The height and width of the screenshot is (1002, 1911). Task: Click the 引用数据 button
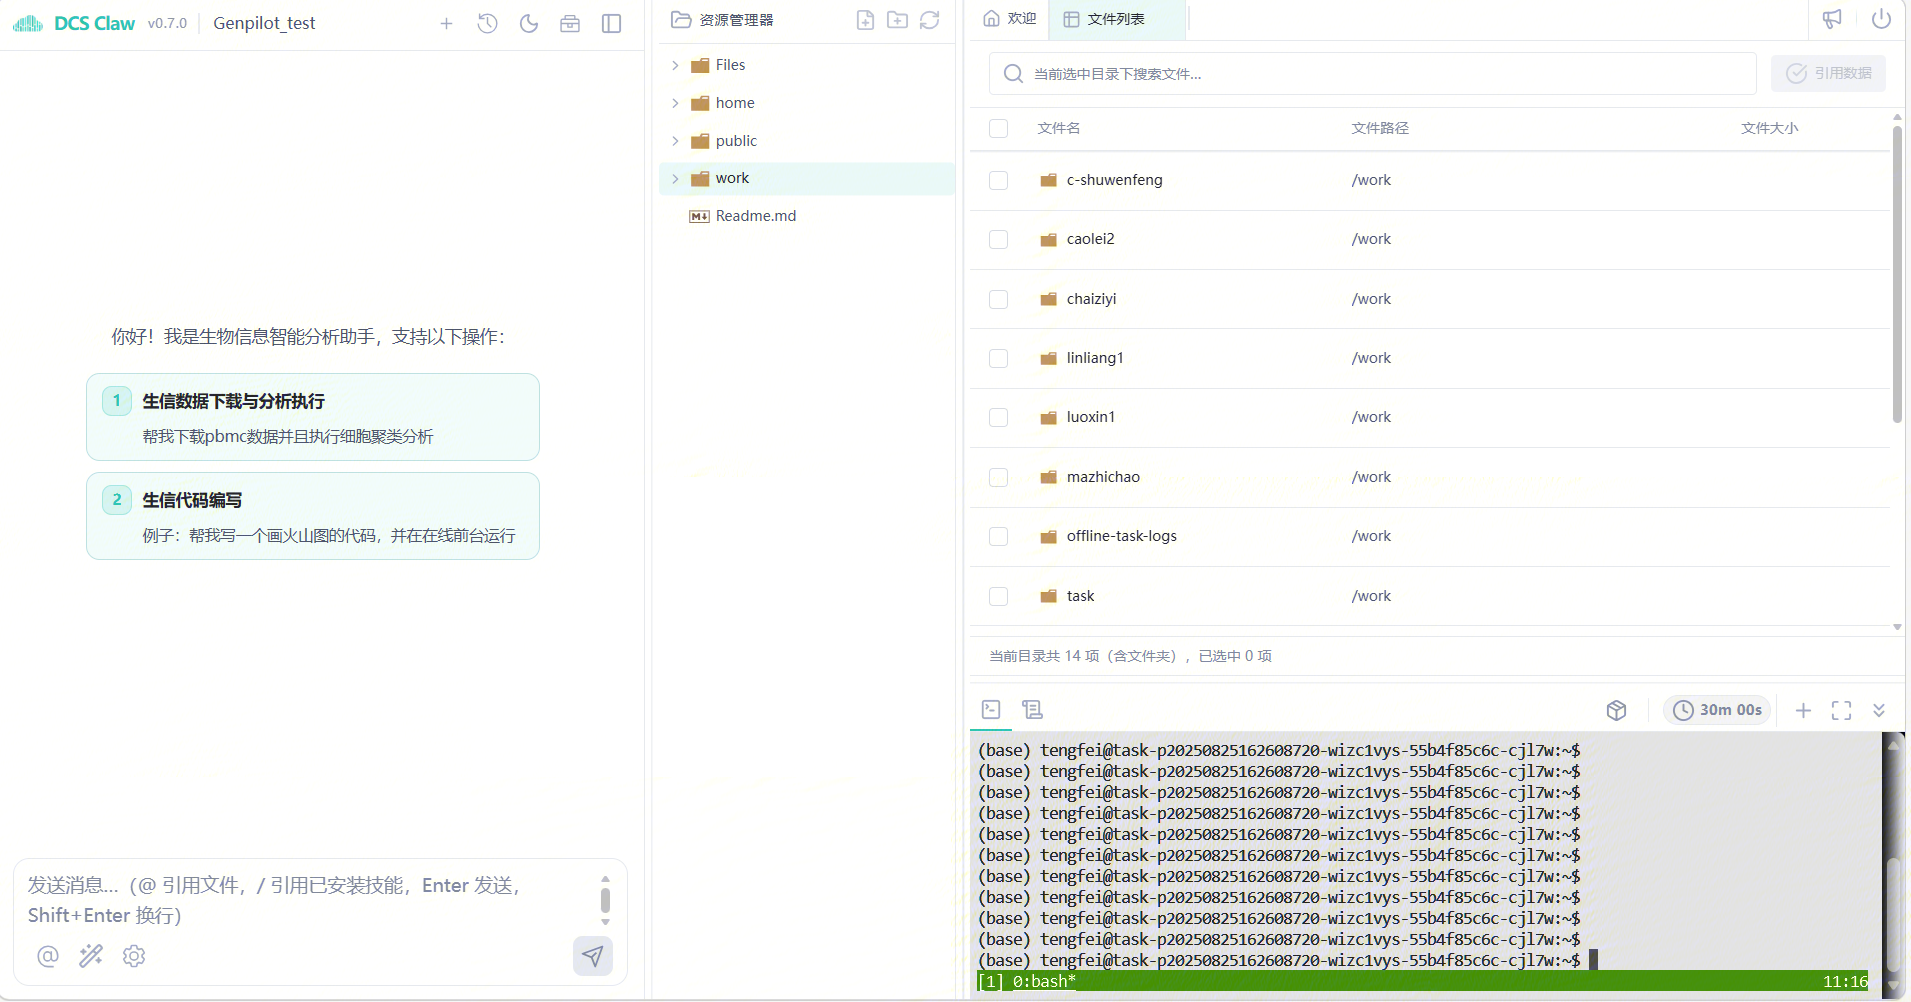tap(1828, 73)
